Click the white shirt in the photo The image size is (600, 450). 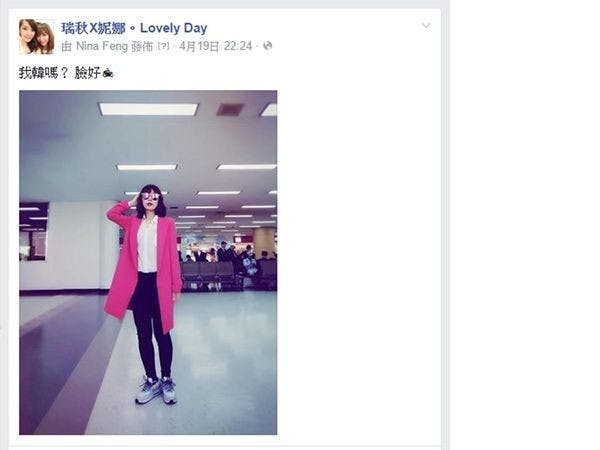click(x=147, y=245)
